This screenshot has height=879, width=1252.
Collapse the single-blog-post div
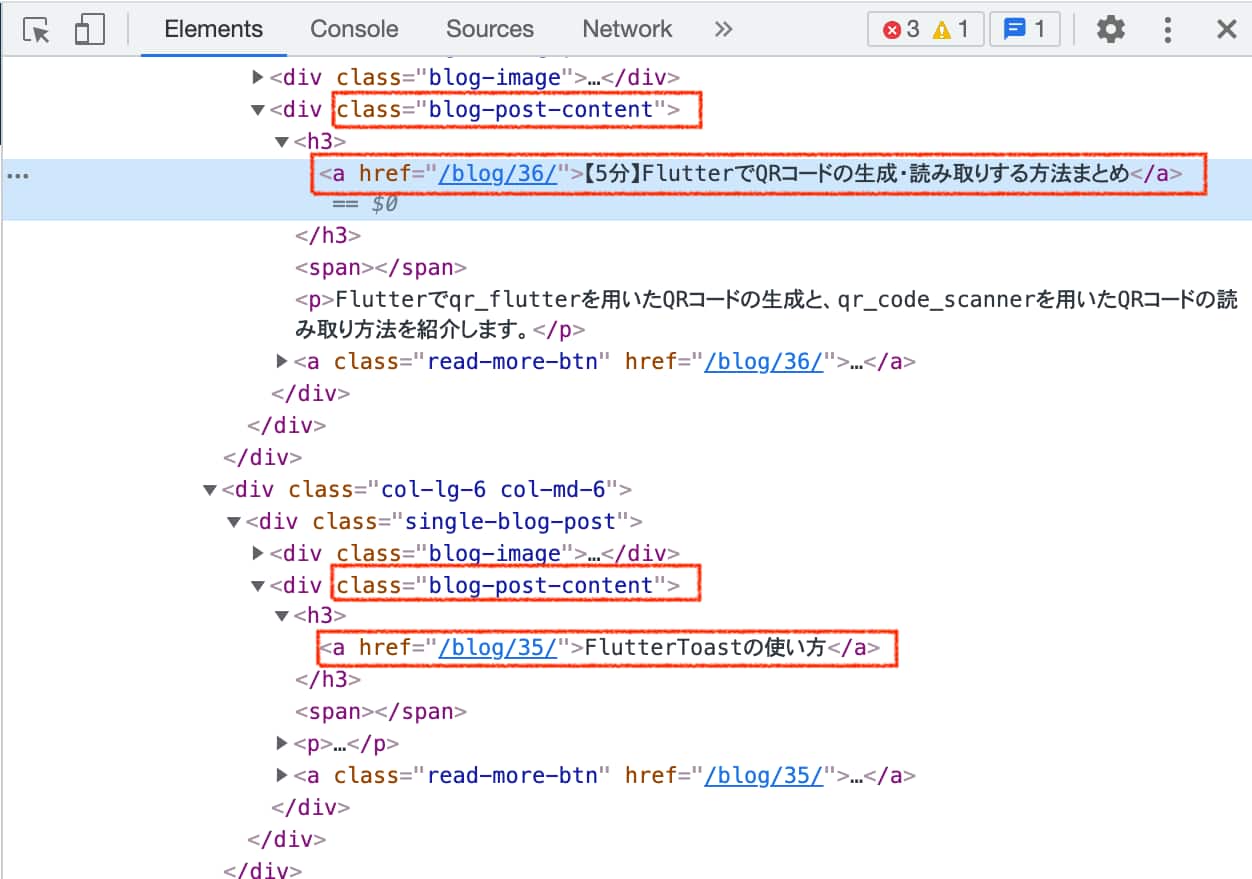[x=233, y=522]
